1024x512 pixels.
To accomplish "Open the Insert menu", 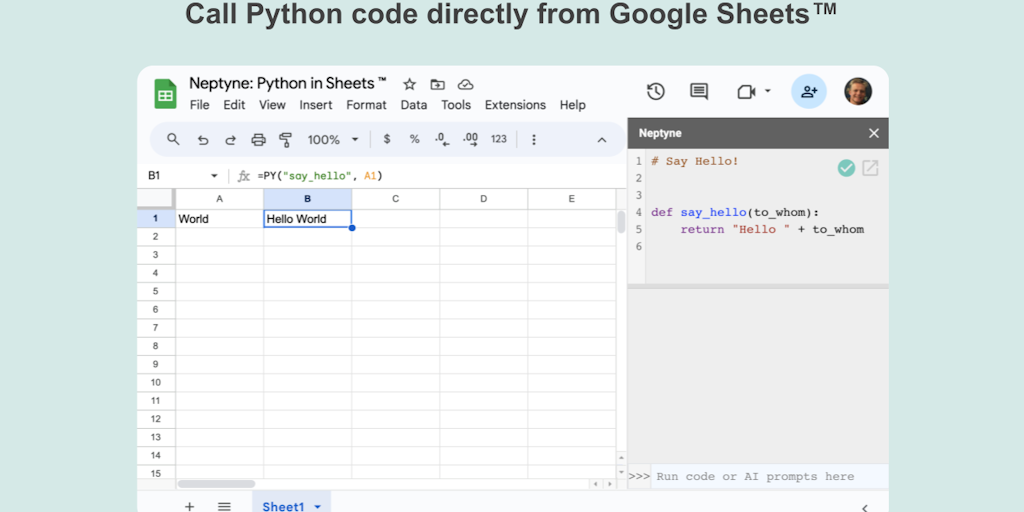I will pyautogui.click(x=316, y=105).
